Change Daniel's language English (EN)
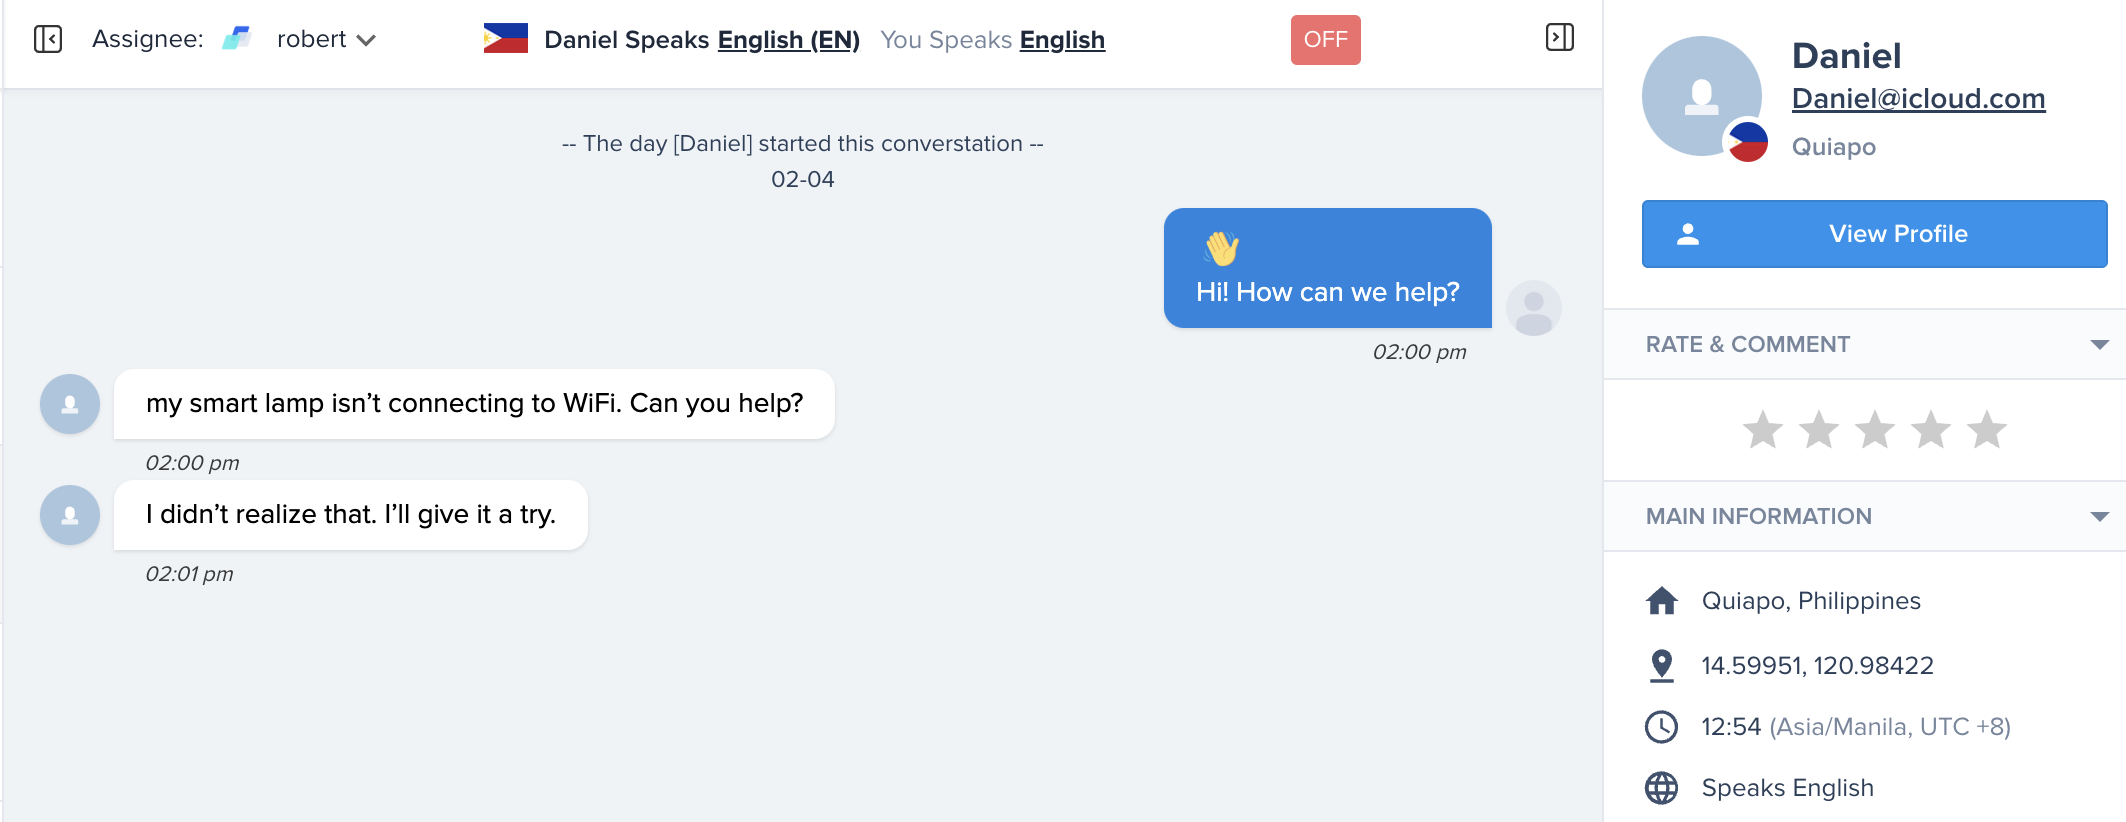2126x822 pixels. (788, 40)
